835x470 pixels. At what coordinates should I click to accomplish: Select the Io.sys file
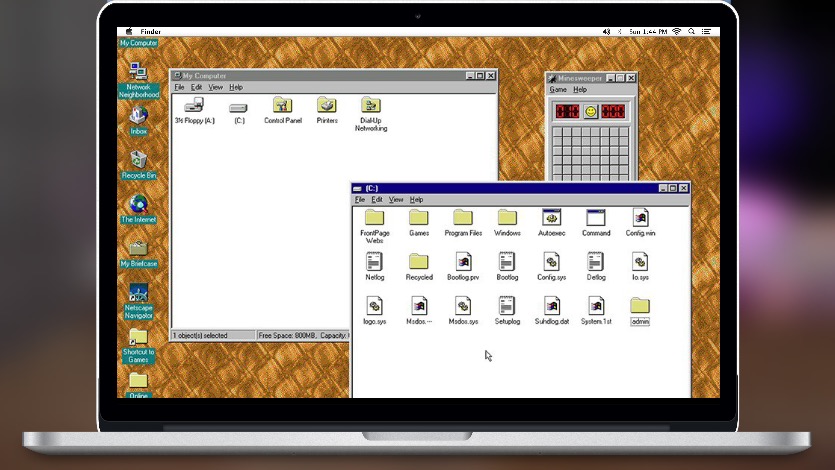(640, 267)
